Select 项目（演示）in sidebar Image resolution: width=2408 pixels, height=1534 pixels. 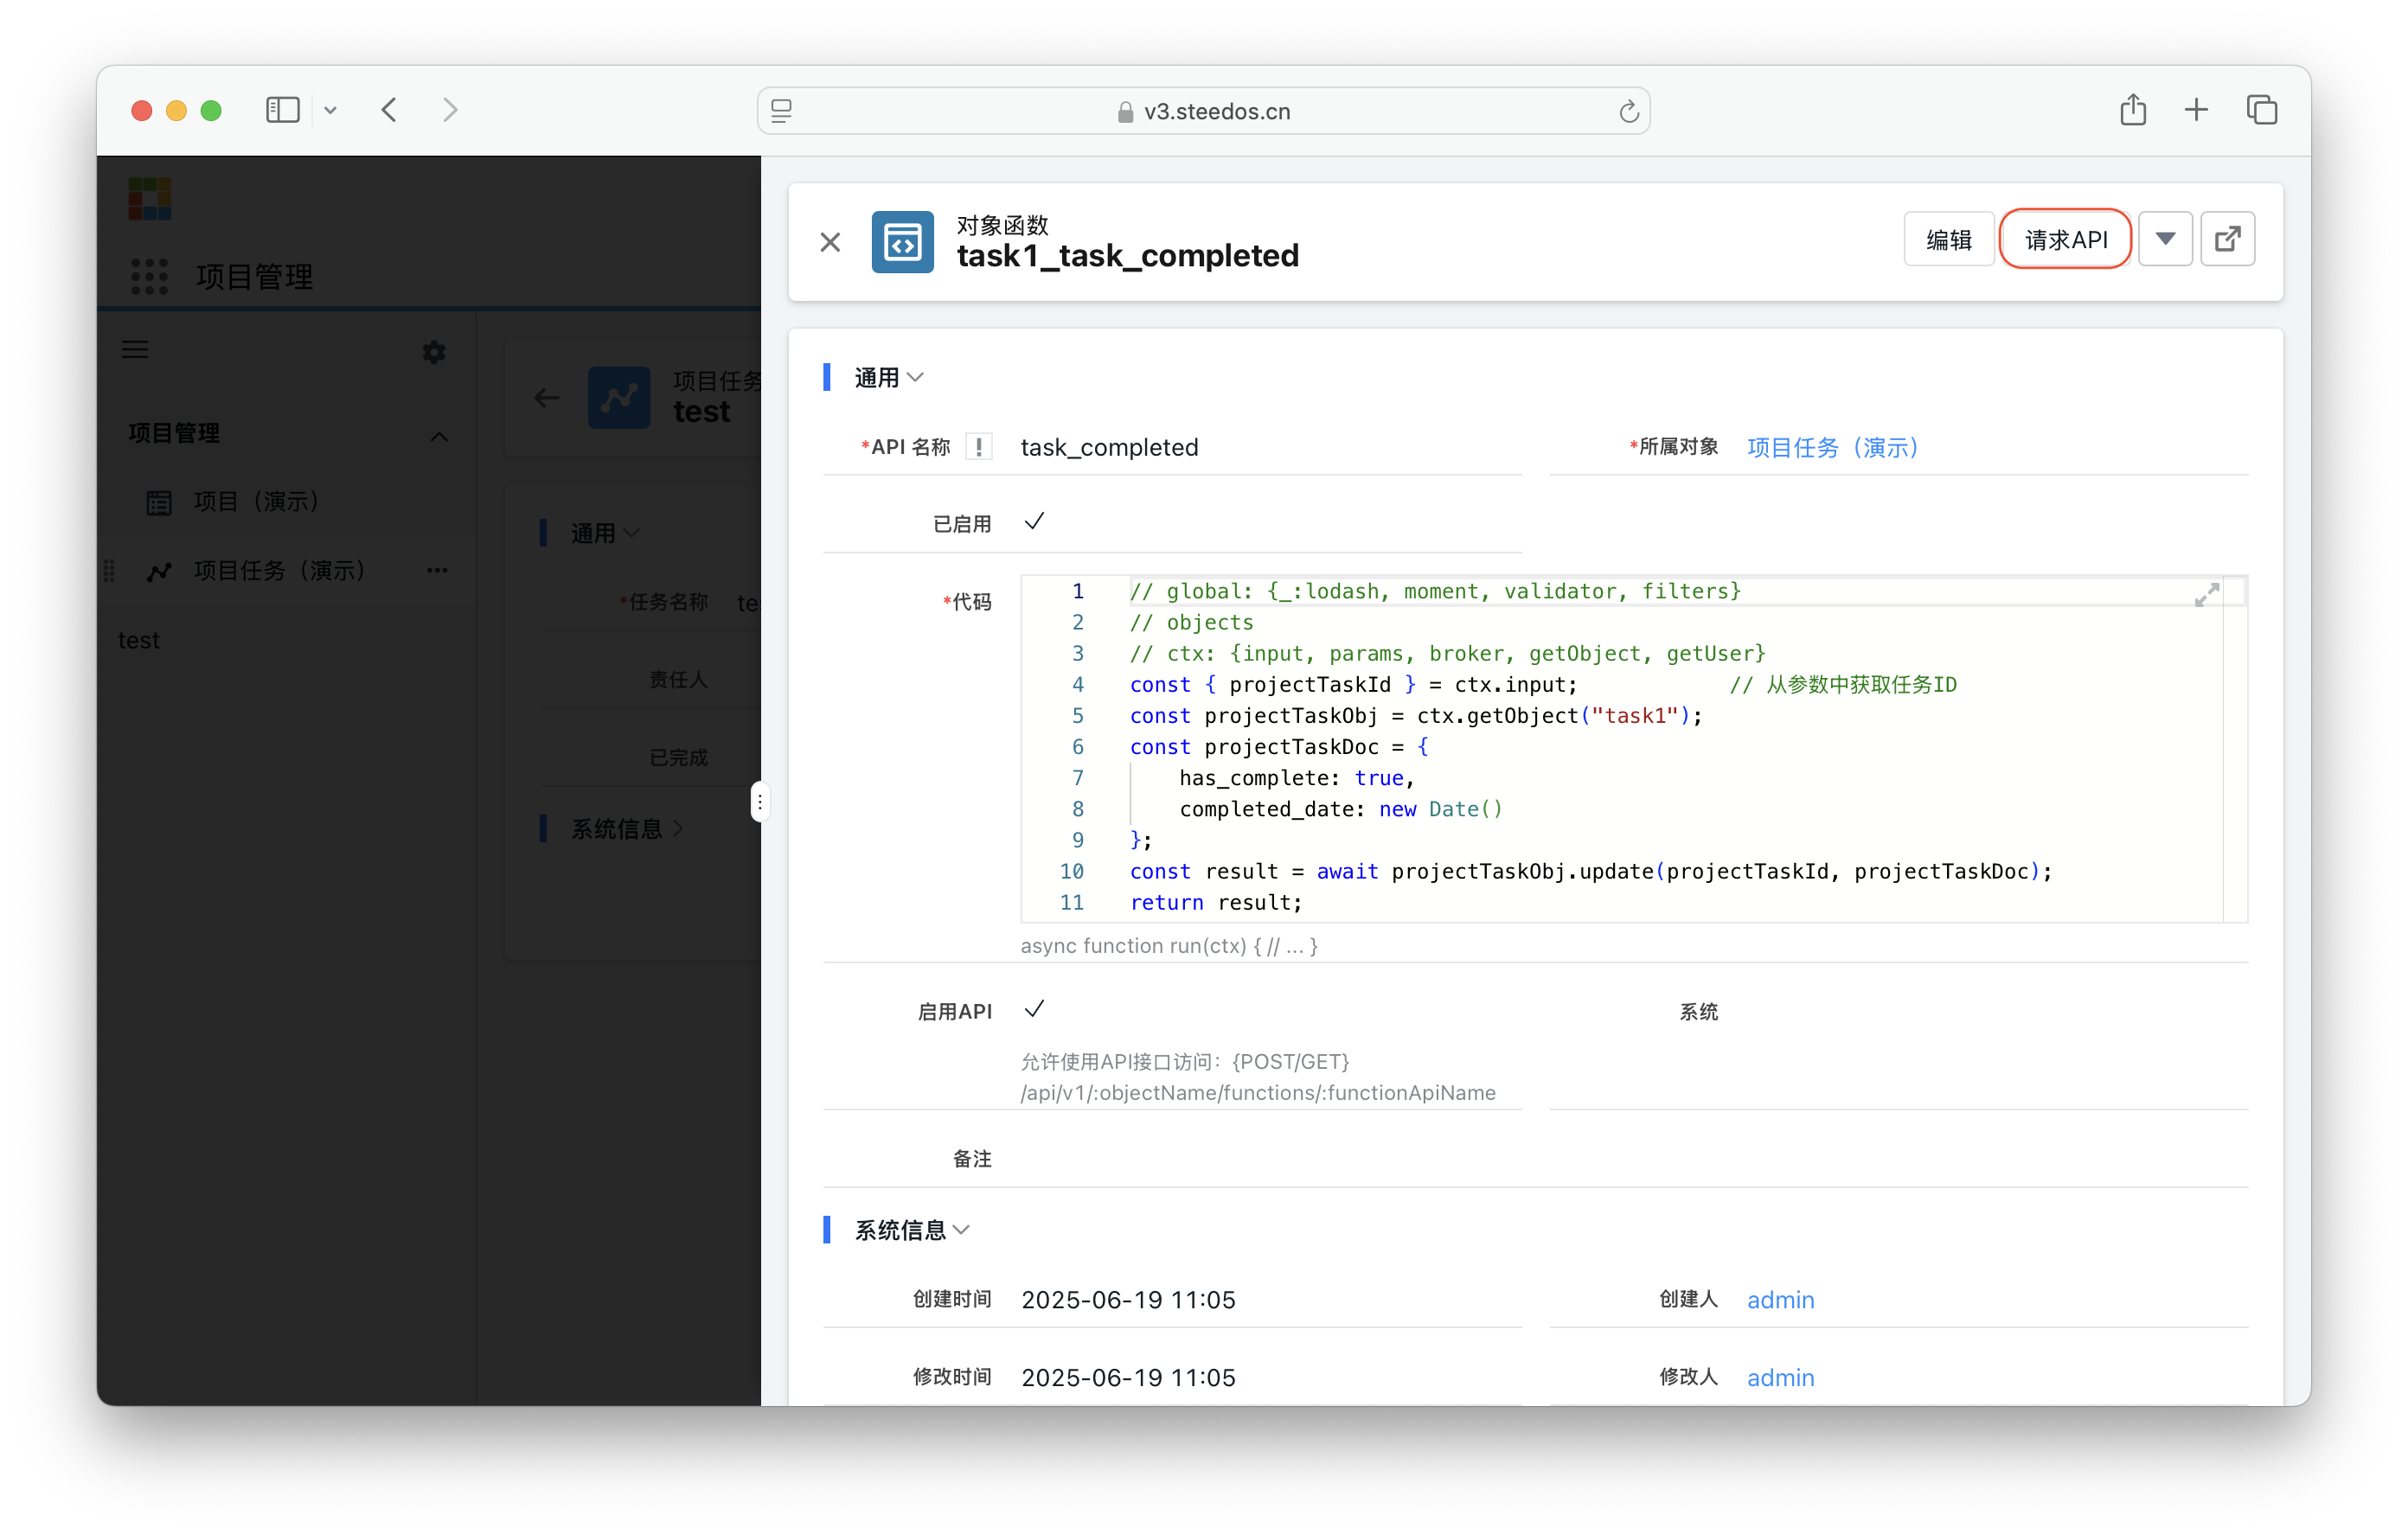click(x=286, y=501)
